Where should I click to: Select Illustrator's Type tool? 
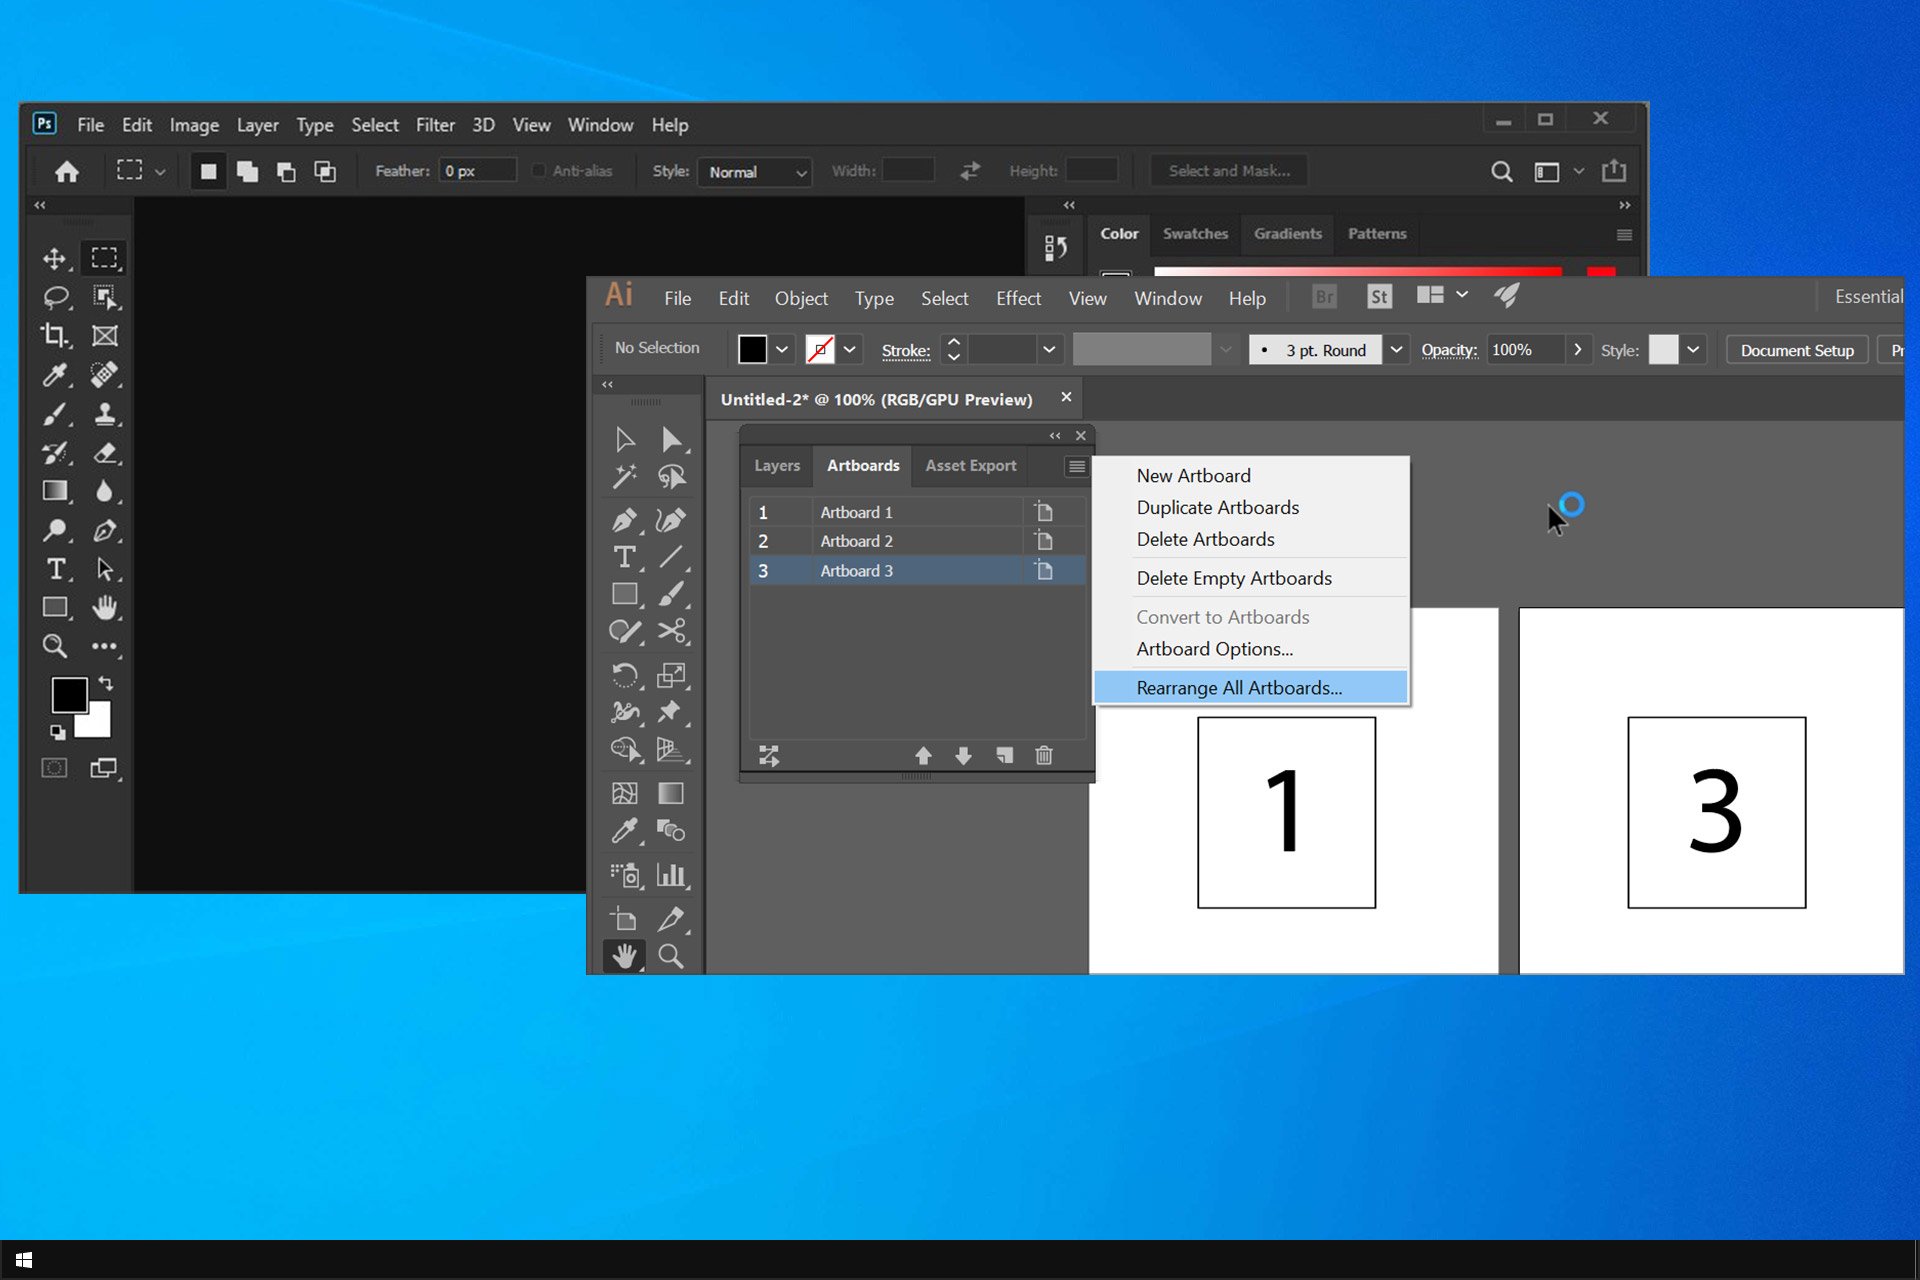(x=625, y=557)
